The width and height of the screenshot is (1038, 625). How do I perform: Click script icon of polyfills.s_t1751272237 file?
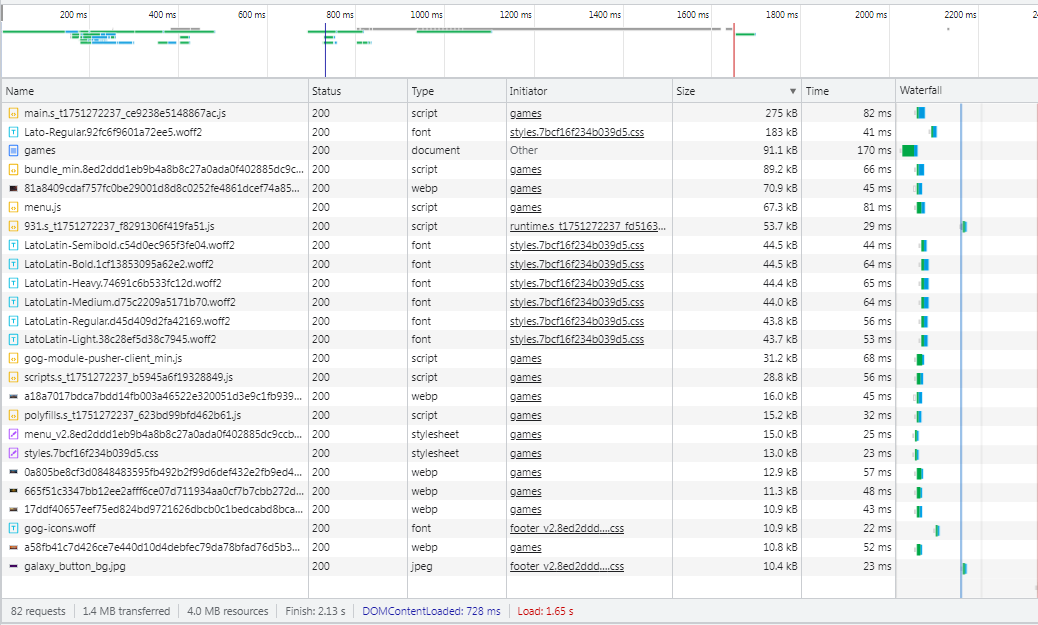[x=13, y=415]
